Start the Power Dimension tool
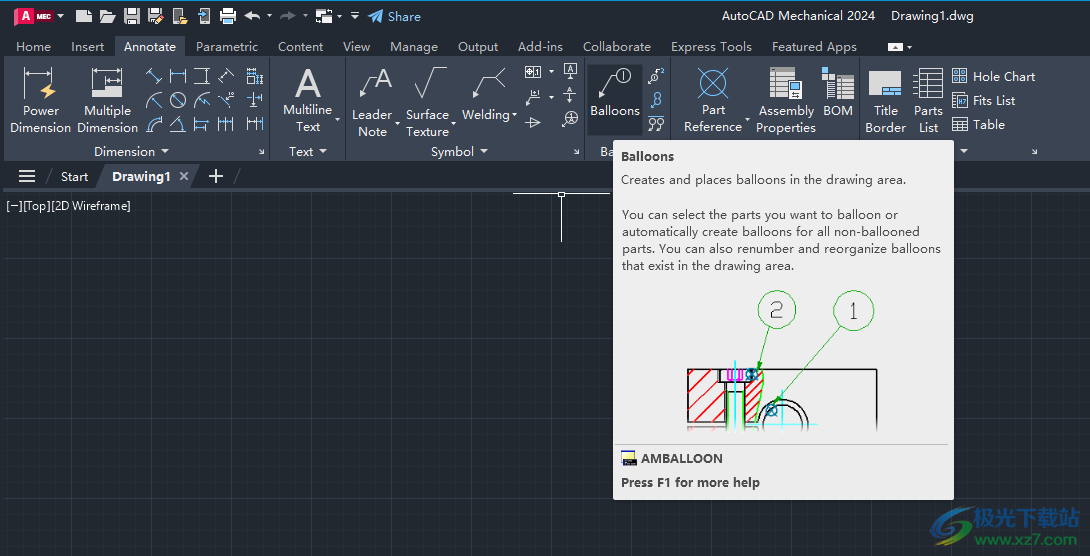The image size is (1090, 556). coord(40,99)
